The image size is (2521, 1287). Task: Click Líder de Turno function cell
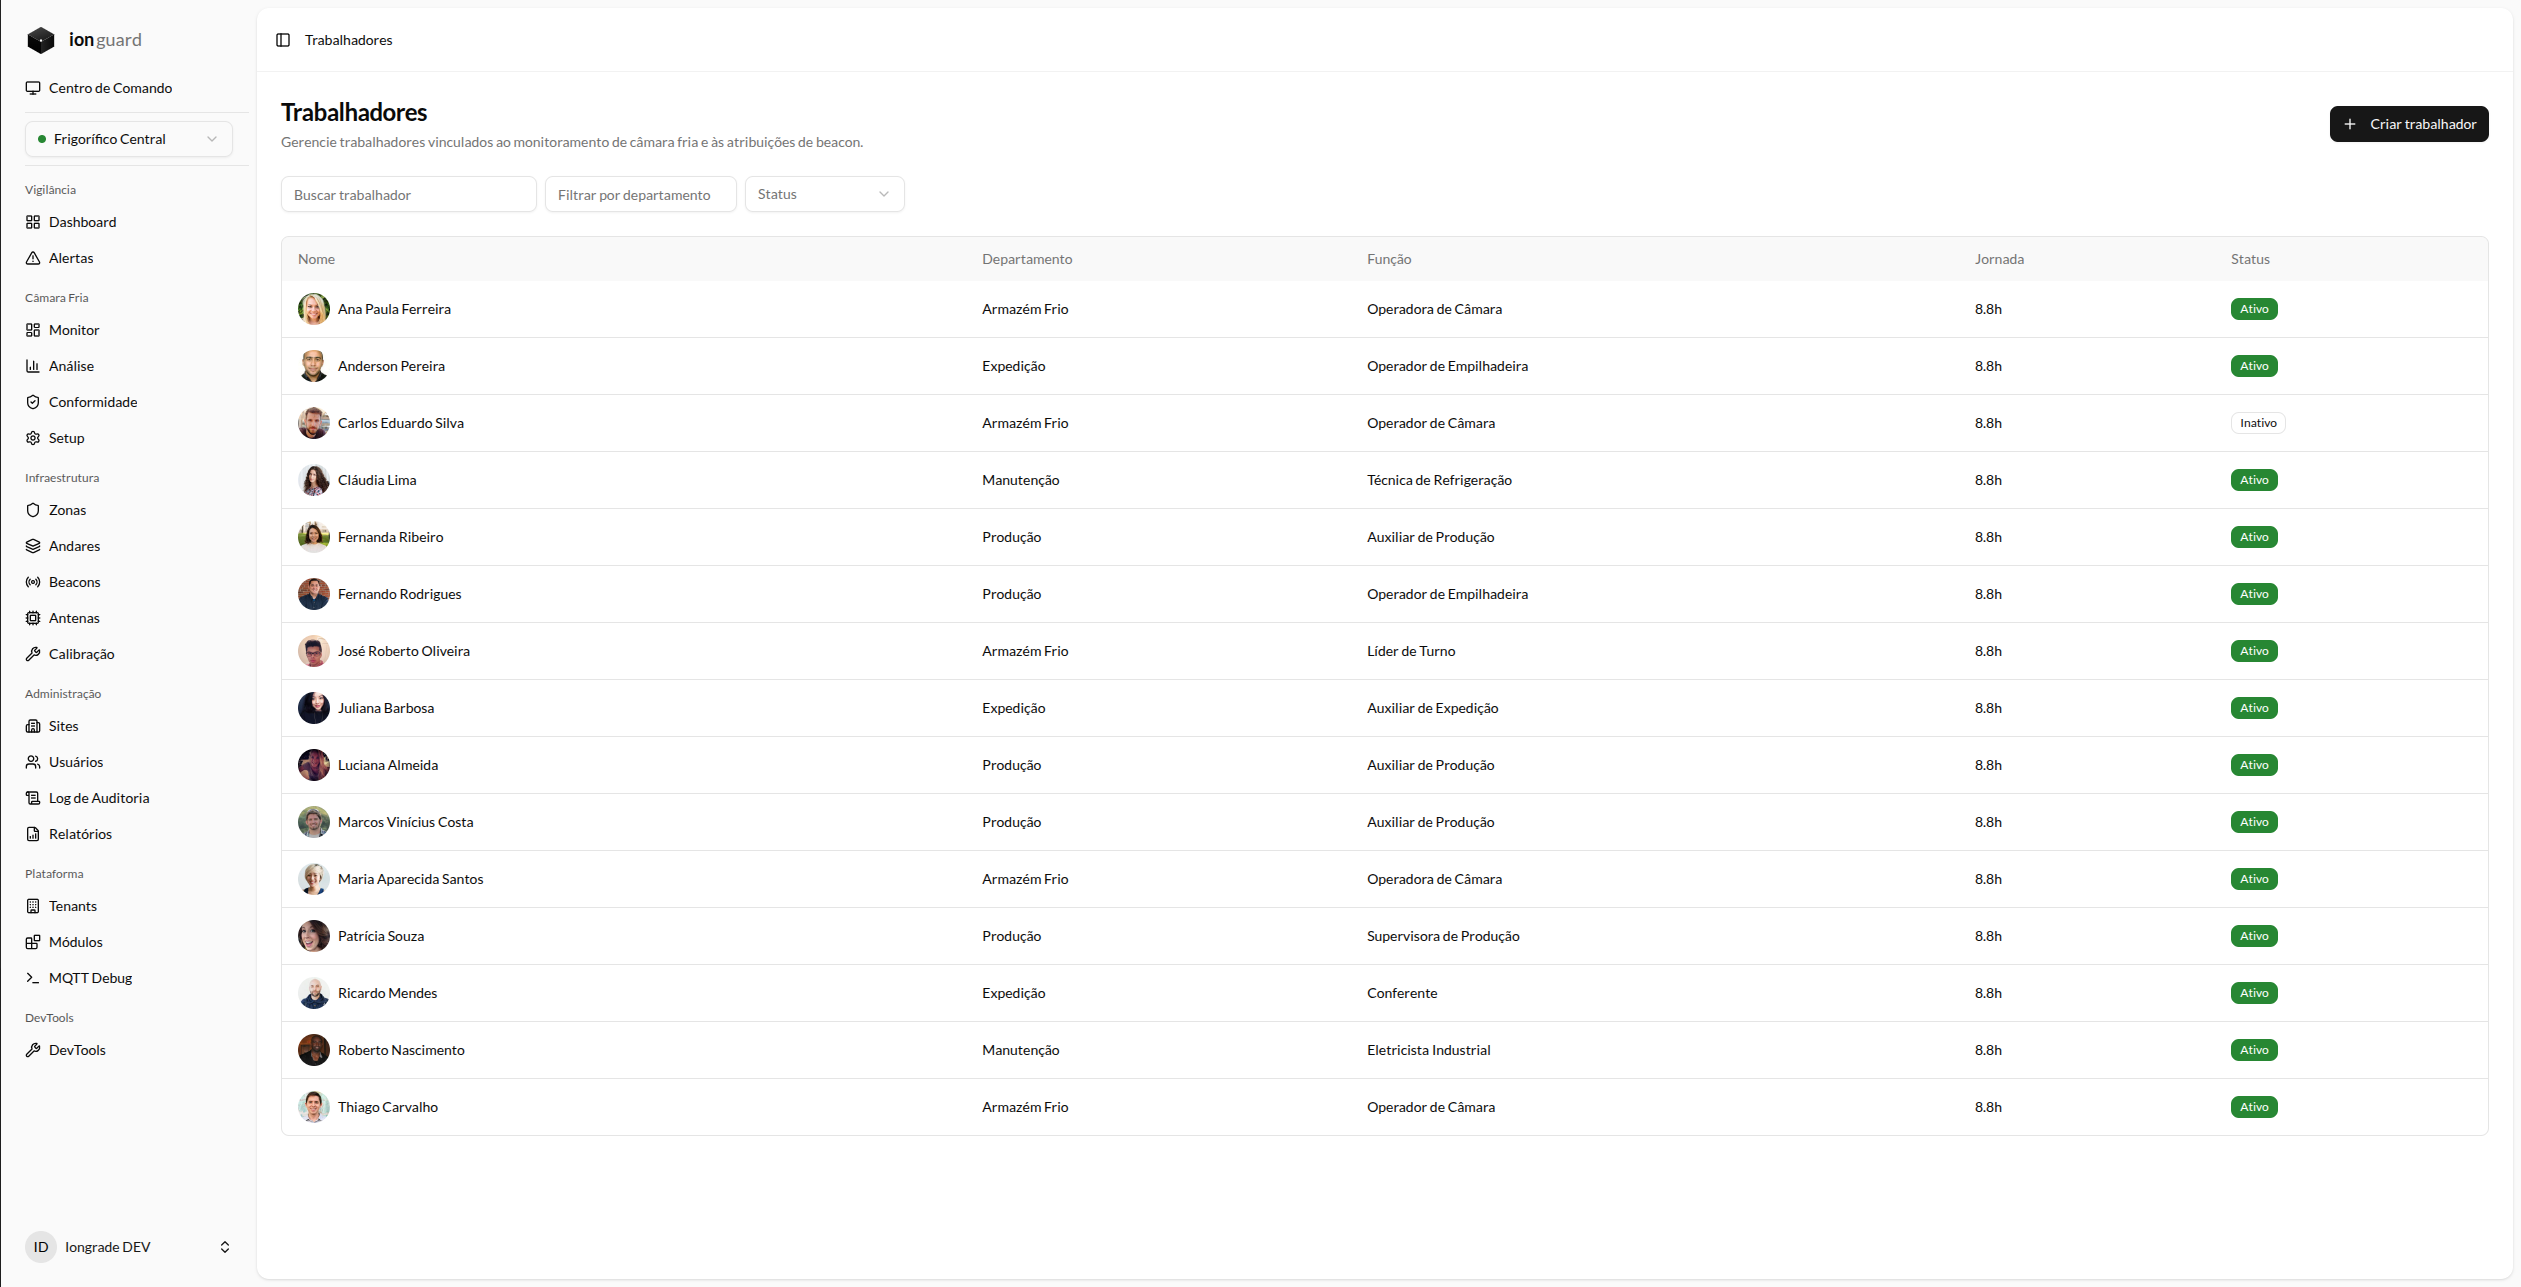point(1411,651)
